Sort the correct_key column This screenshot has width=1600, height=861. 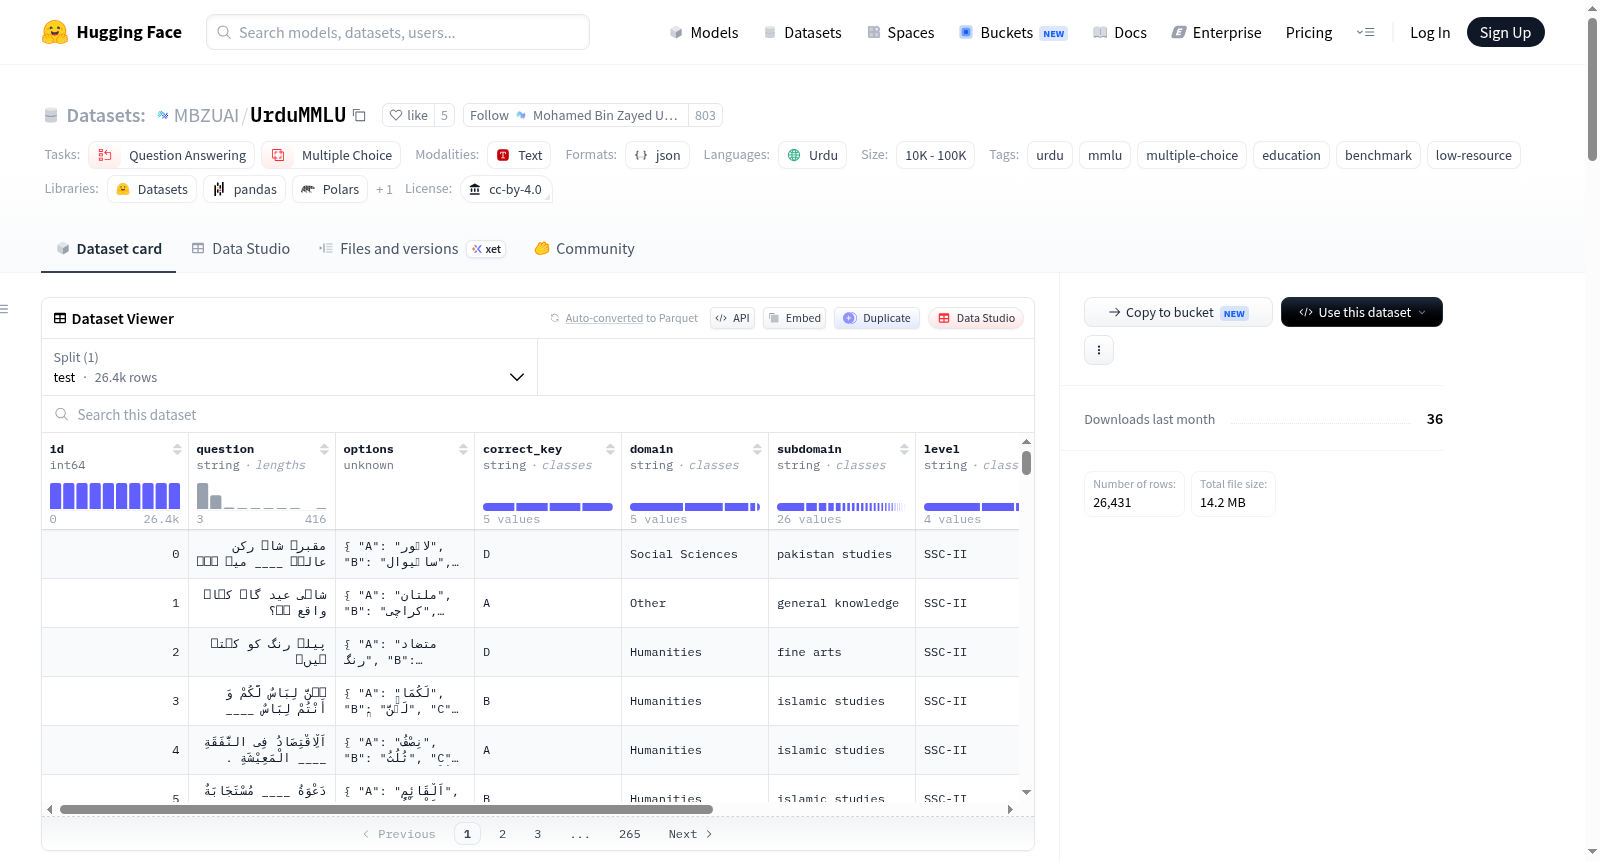pos(610,449)
